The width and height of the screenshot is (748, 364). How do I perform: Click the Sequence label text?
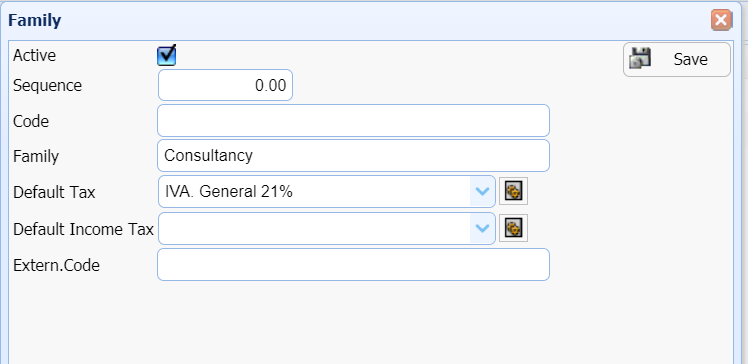[47, 86]
